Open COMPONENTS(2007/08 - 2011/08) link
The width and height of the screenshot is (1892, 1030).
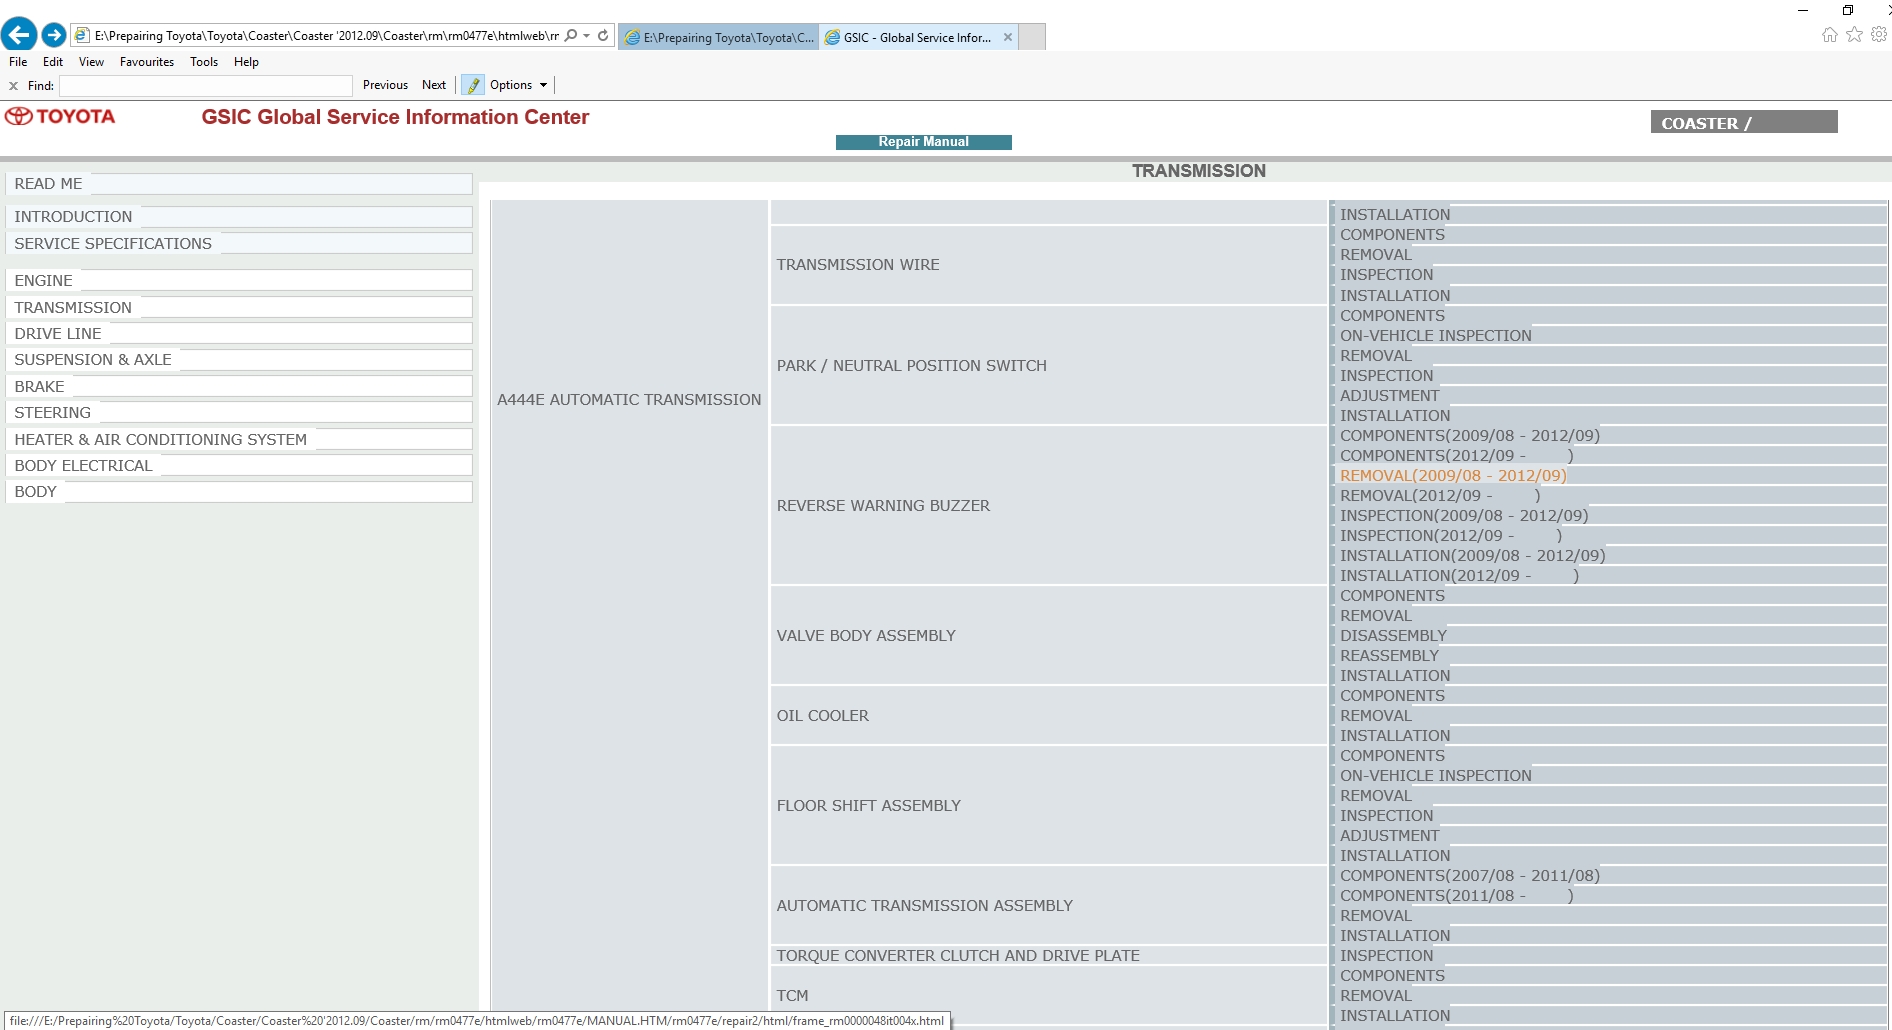pos(1470,876)
